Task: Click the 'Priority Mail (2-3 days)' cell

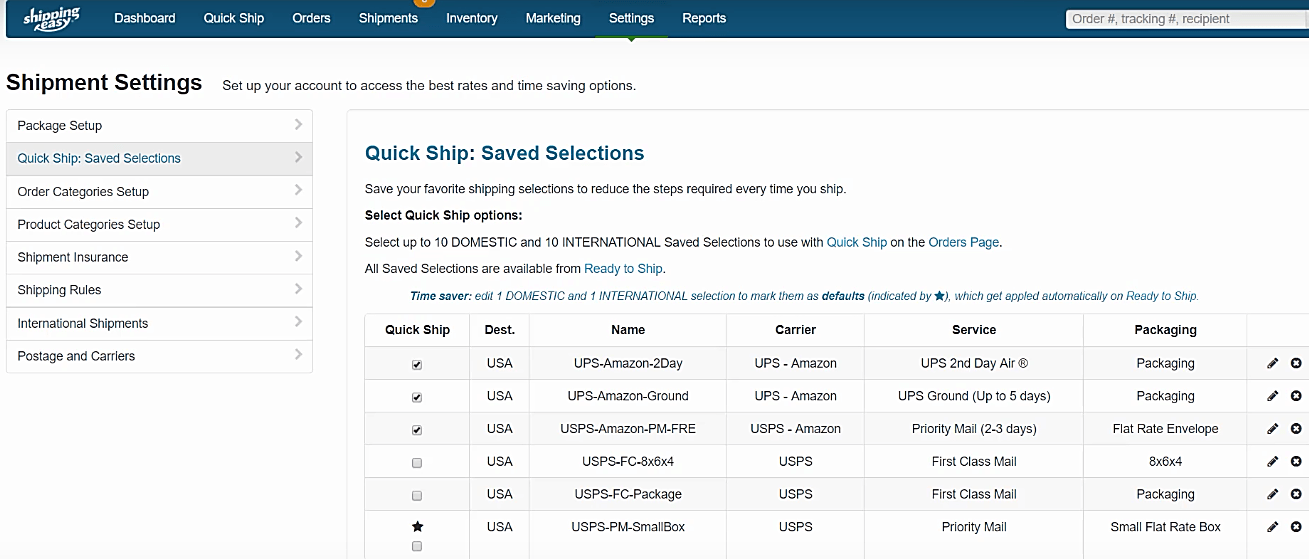Action: coord(974,428)
